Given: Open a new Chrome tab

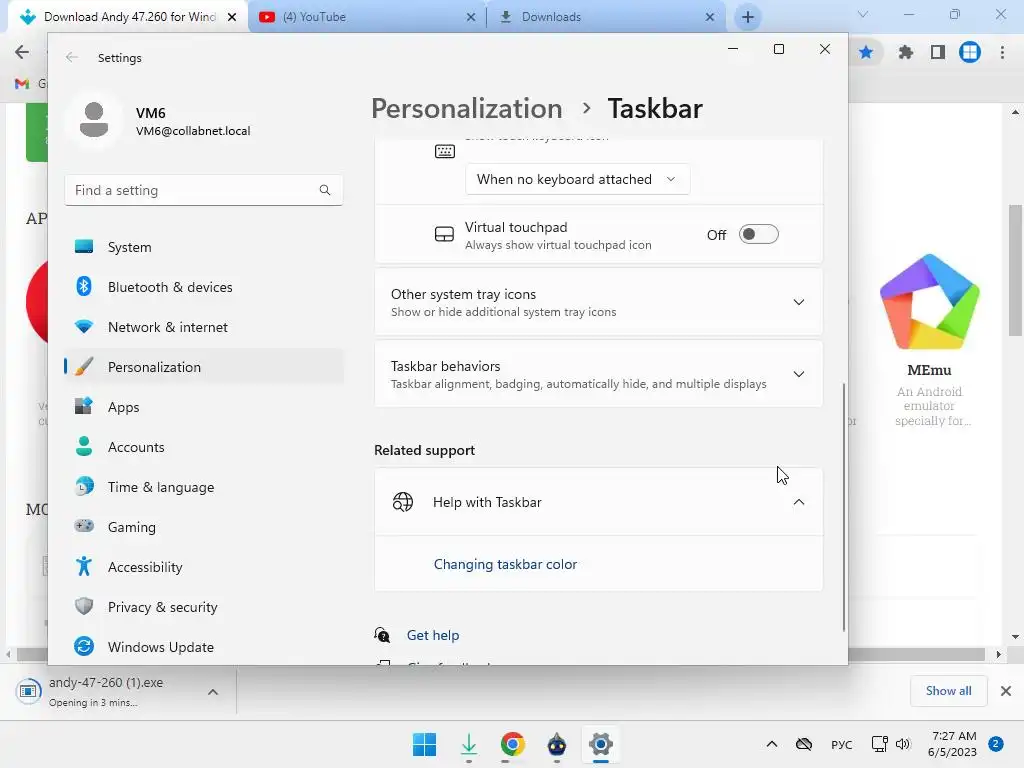Looking at the screenshot, I should [748, 17].
